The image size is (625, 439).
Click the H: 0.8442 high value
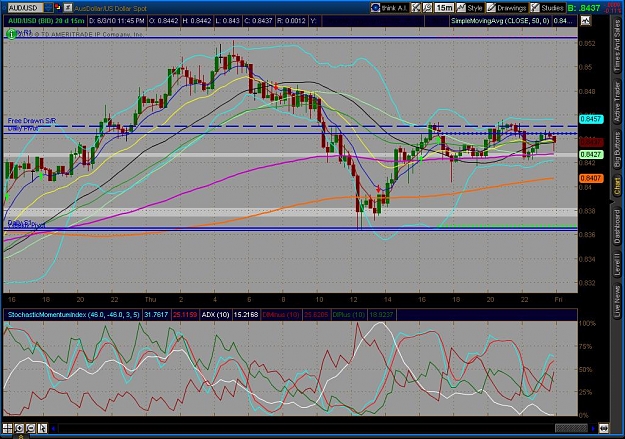tap(197, 21)
